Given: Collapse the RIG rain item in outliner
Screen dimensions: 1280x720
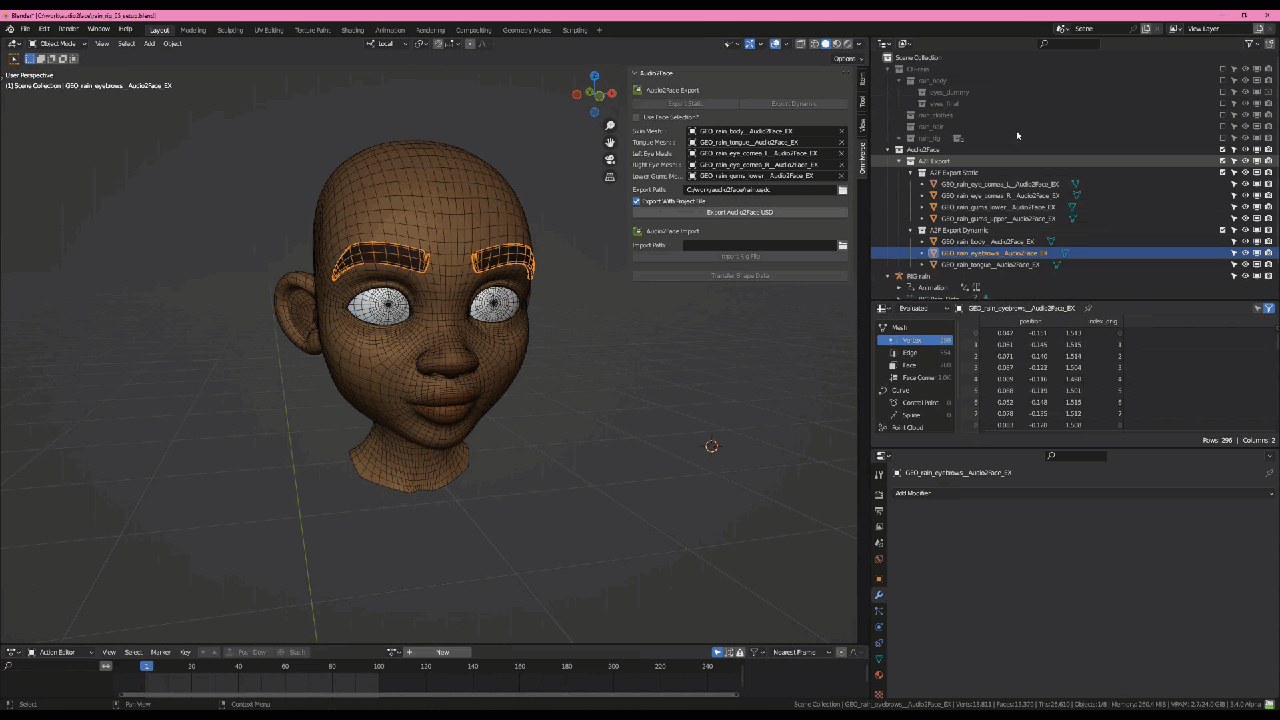Looking at the screenshot, I should (887, 276).
